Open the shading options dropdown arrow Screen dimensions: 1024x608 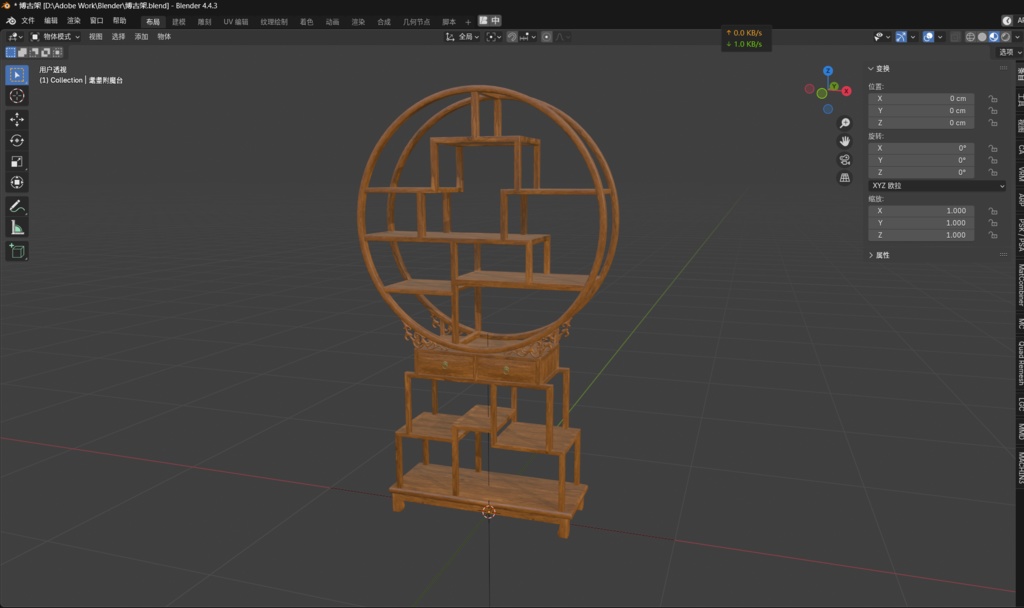click(x=1017, y=37)
